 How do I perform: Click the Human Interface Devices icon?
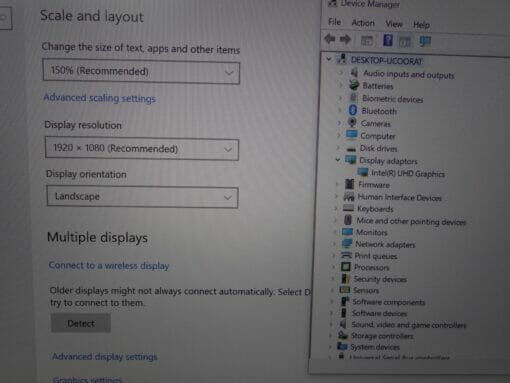pyautogui.click(x=349, y=196)
